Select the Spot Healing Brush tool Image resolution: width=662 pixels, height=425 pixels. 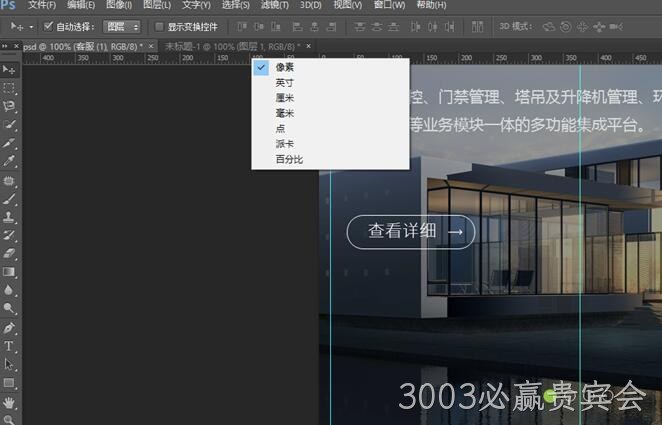pyautogui.click(x=9, y=181)
